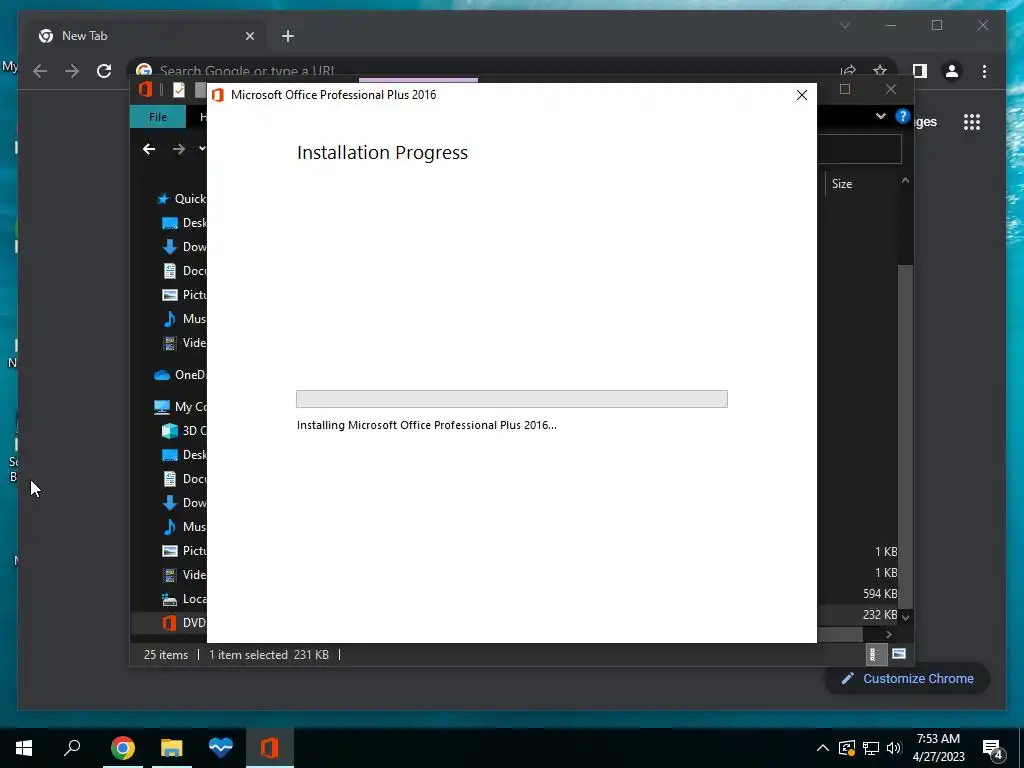Click the Properties quick access toolbar icon

coord(178,90)
